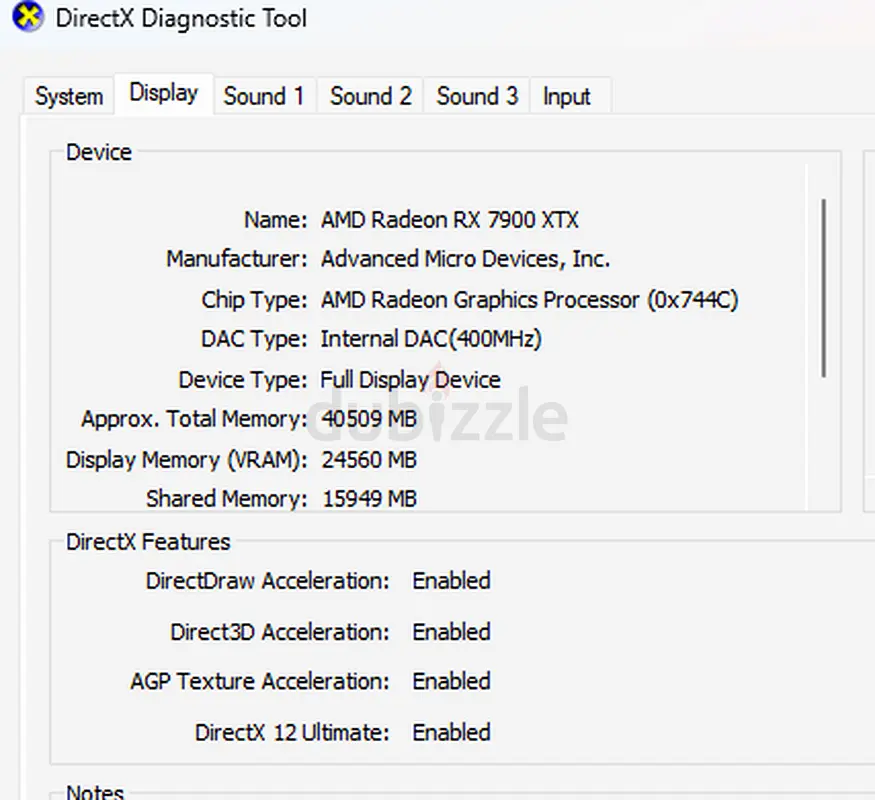Viewport: 875px width, 800px height.
Task: Click Advanced Micro Devices, Inc. manufacturer value
Action: point(465,259)
